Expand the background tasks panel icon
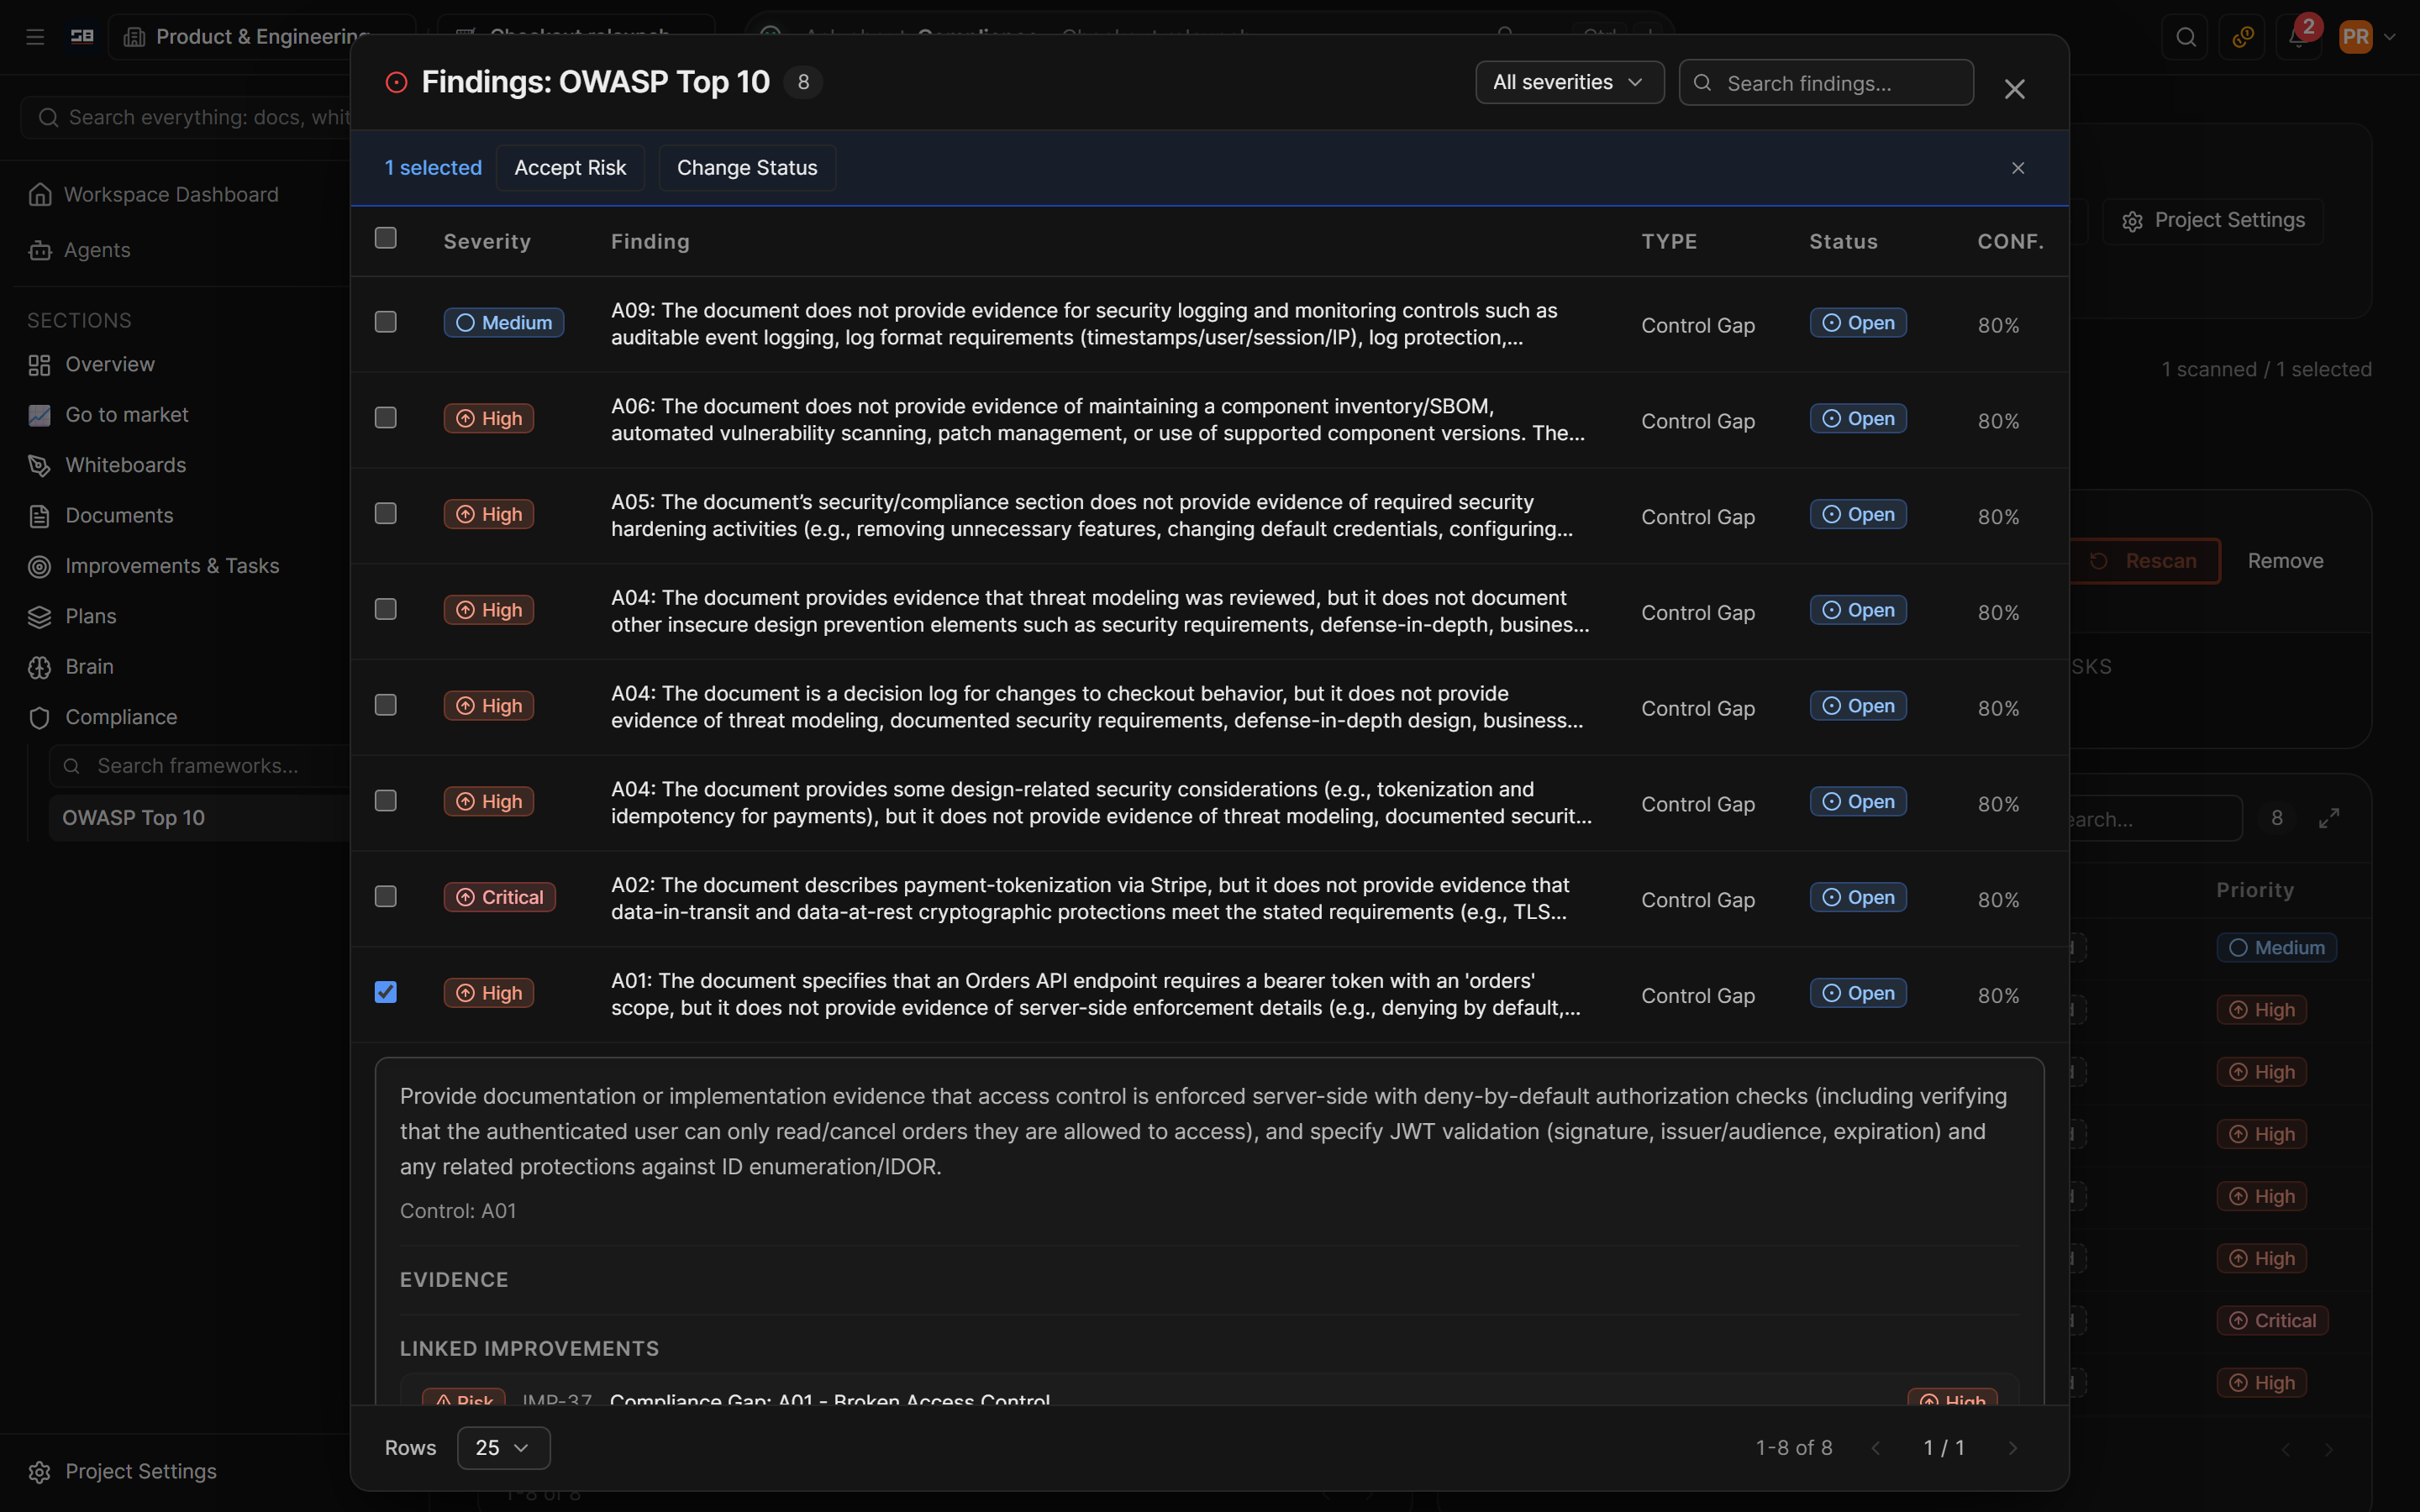The image size is (2420, 1512). [x=2329, y=819]
